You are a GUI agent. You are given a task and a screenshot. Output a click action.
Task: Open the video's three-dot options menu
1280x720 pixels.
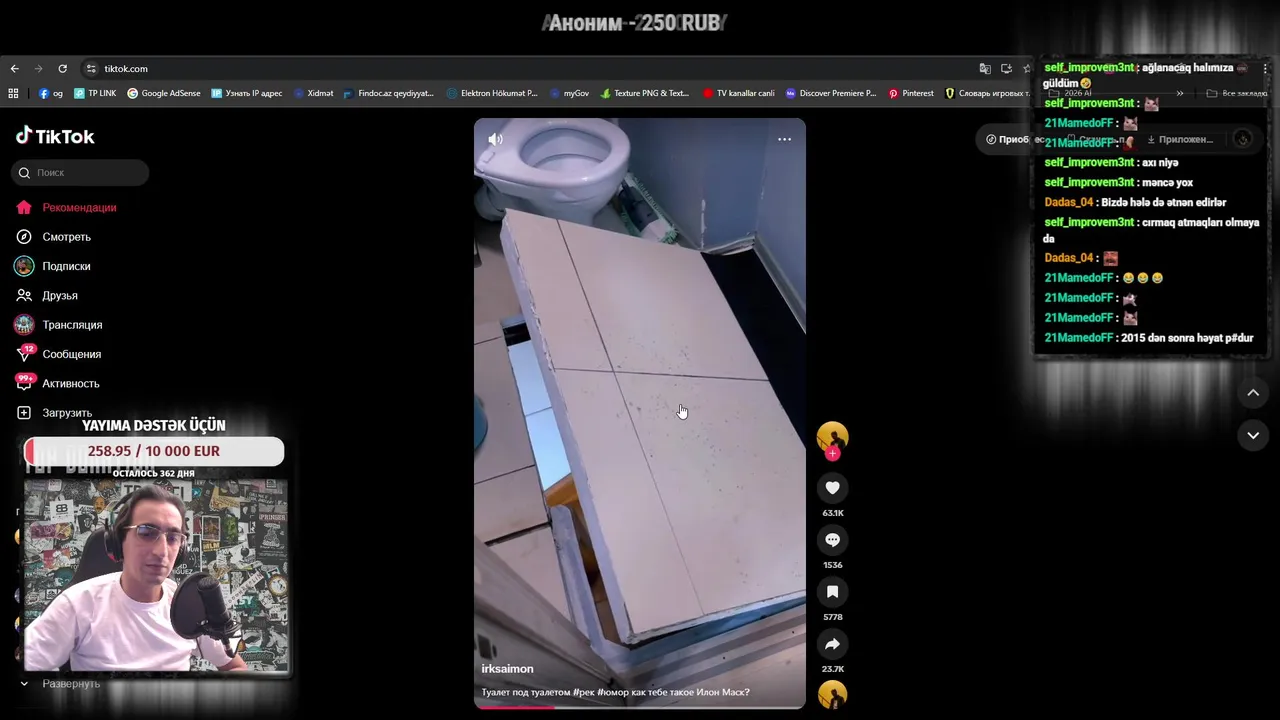click(x=785, y=139)
